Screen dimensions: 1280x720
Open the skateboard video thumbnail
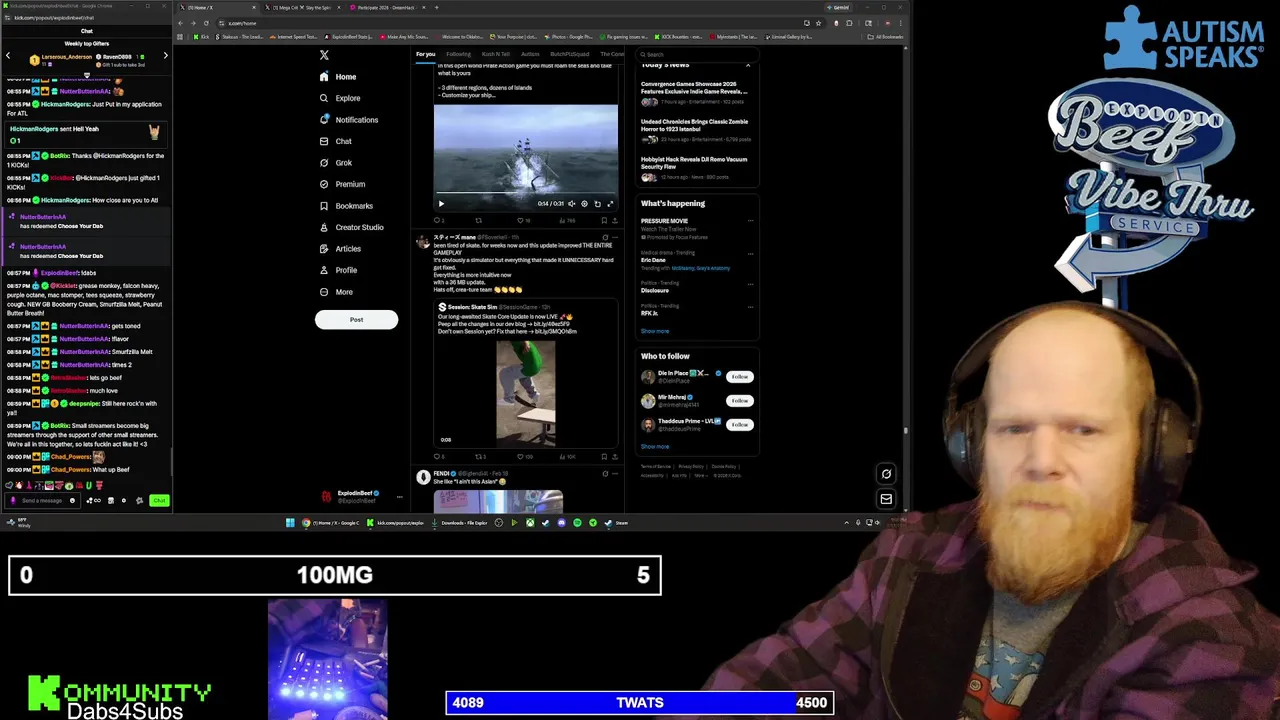pyautogui.click(x=525, y=392)
